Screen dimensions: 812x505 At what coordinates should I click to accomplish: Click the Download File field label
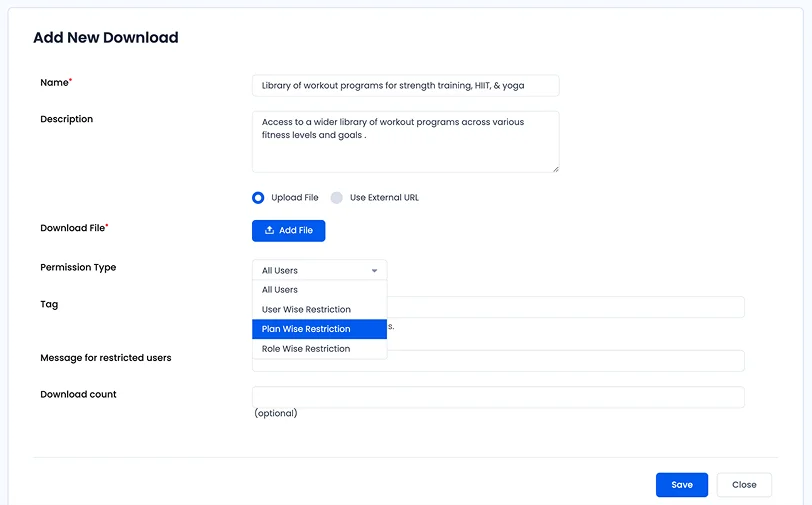72,228
